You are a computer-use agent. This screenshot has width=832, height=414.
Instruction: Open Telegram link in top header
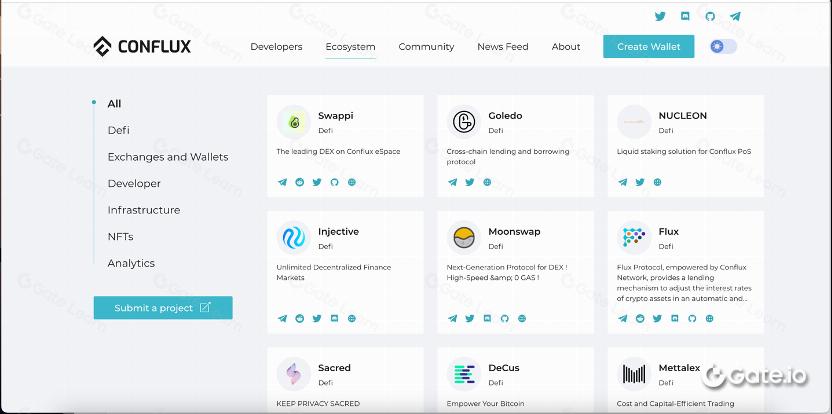click(735, 16)
